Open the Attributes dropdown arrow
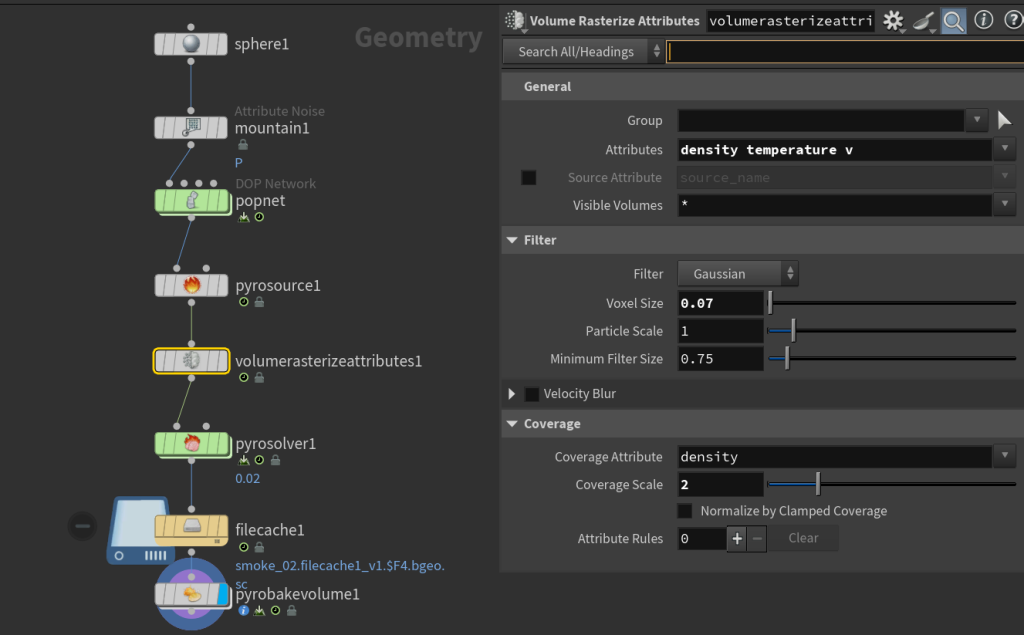 [x=1004, y=150]
